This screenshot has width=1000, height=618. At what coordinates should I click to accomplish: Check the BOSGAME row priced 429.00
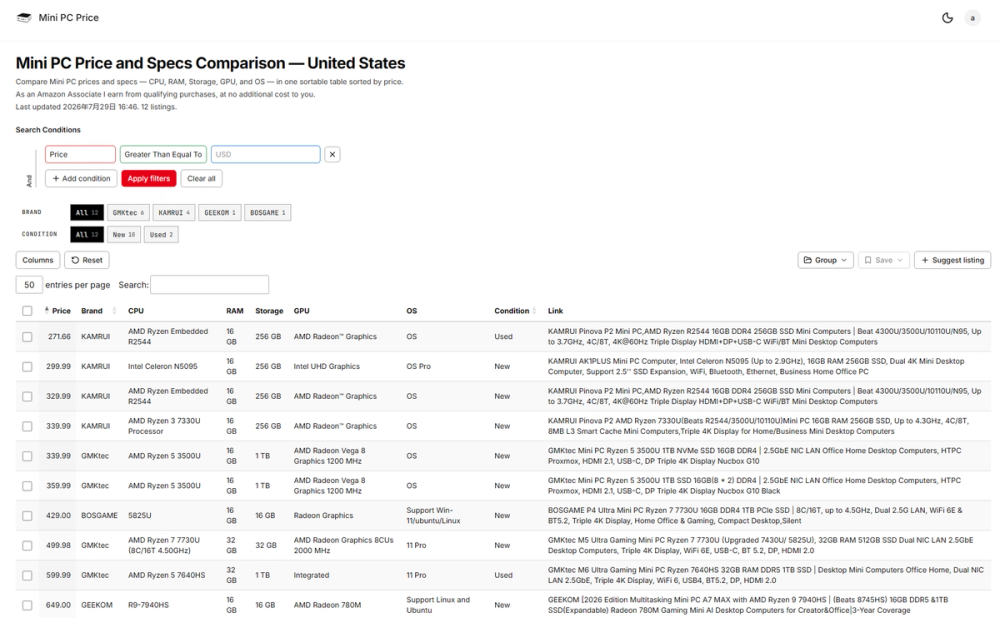(27, 516)
